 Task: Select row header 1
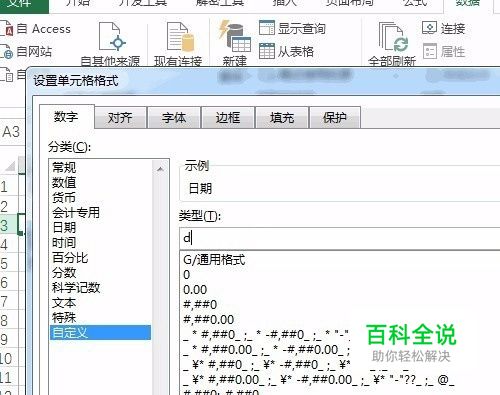coord(9,187)
